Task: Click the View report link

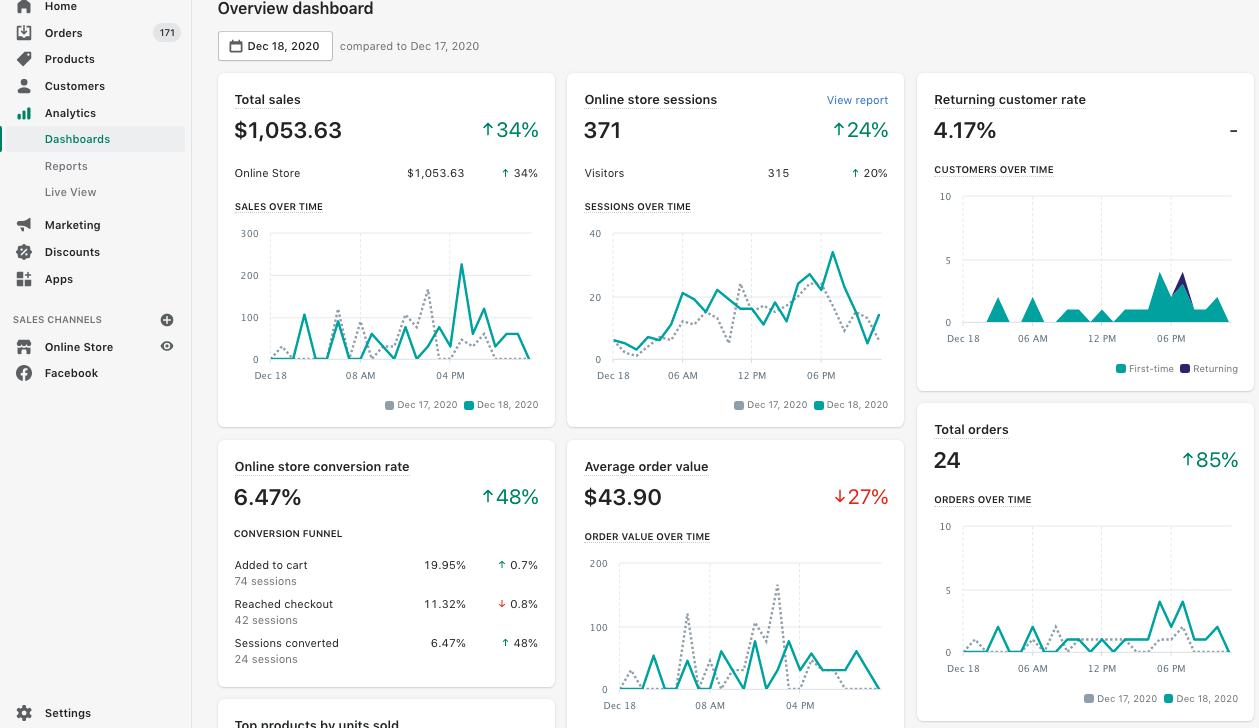Action: click(857, 100)
